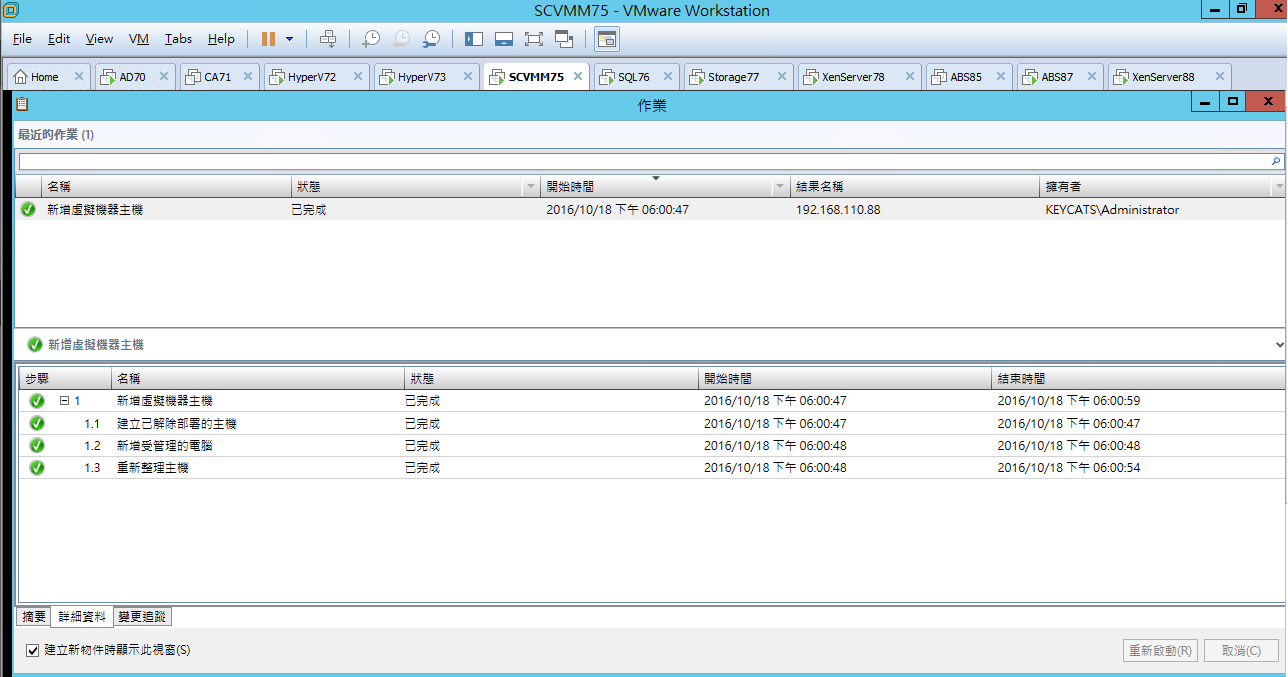Click the result name 192.168.110.88
Screen dimensions: 1288x677
838,210
